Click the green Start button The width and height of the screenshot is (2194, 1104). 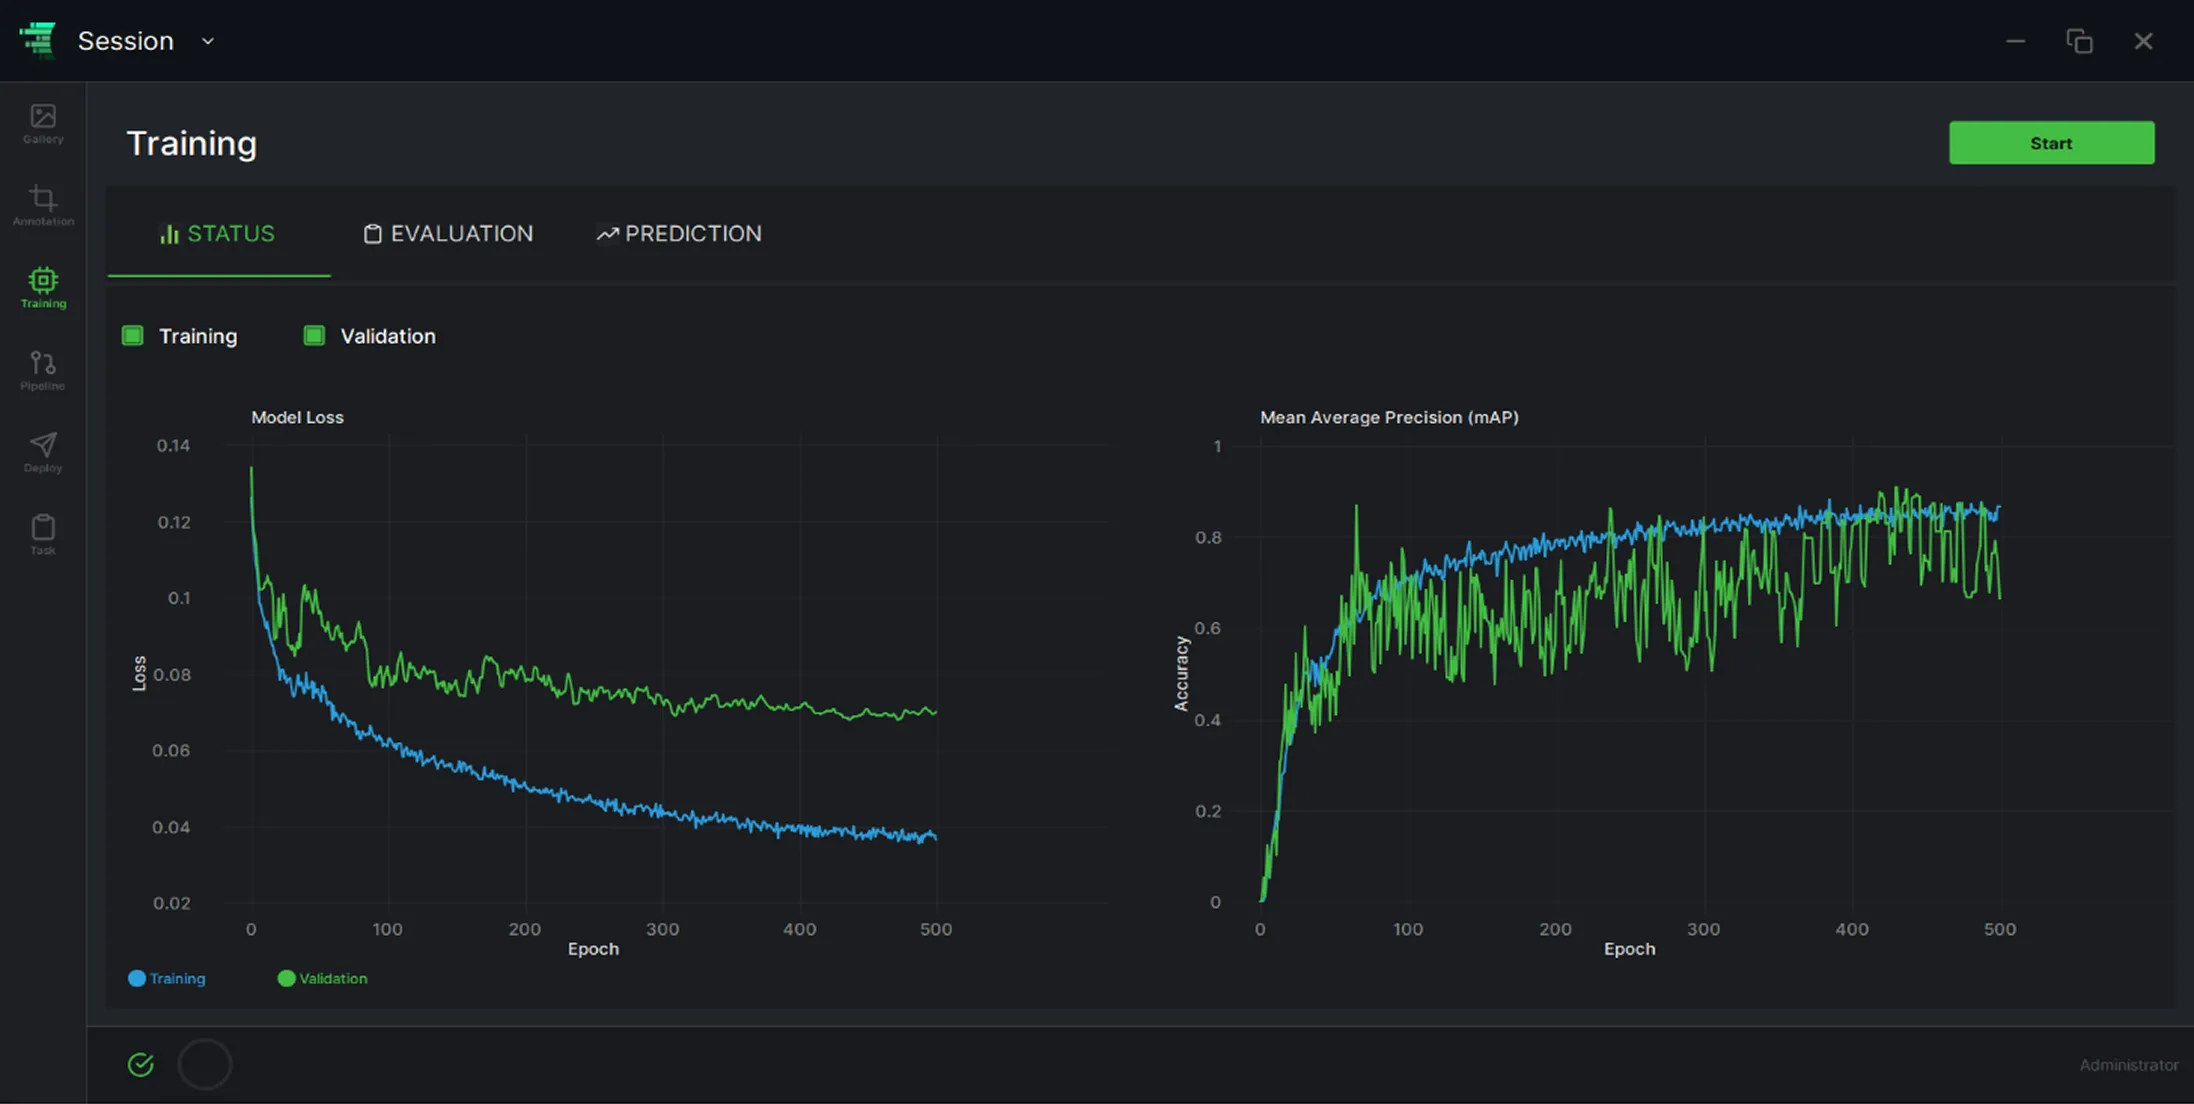(x=2051, y=143)
